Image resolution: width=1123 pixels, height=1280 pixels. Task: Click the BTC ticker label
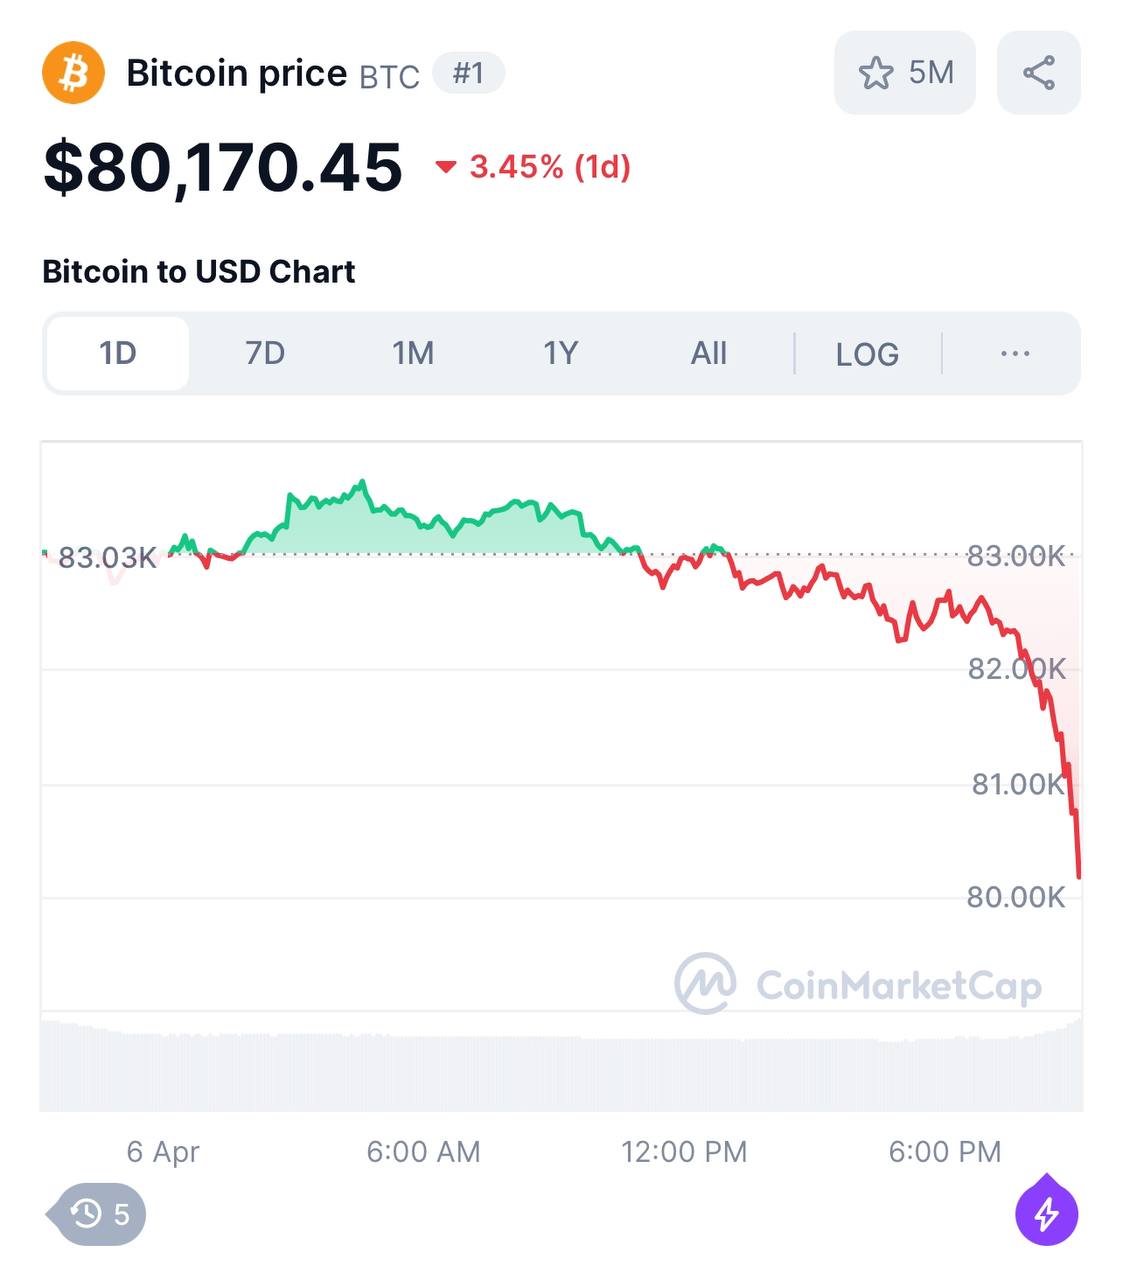click(x=389, y=77)
